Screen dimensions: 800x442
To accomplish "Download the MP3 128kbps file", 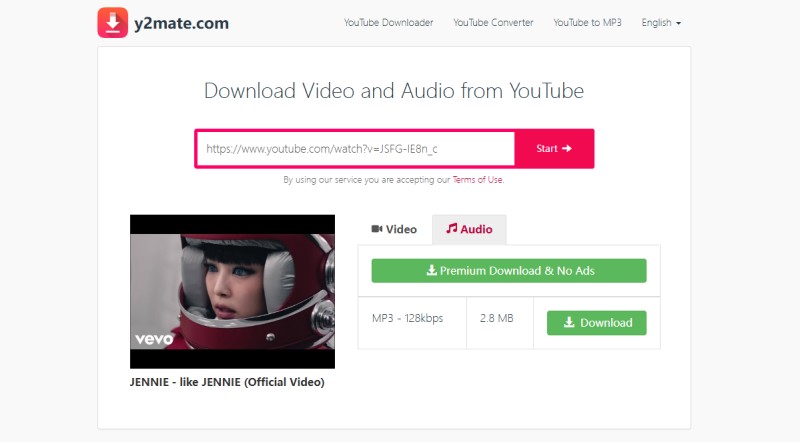I will [x=596, y=322].
